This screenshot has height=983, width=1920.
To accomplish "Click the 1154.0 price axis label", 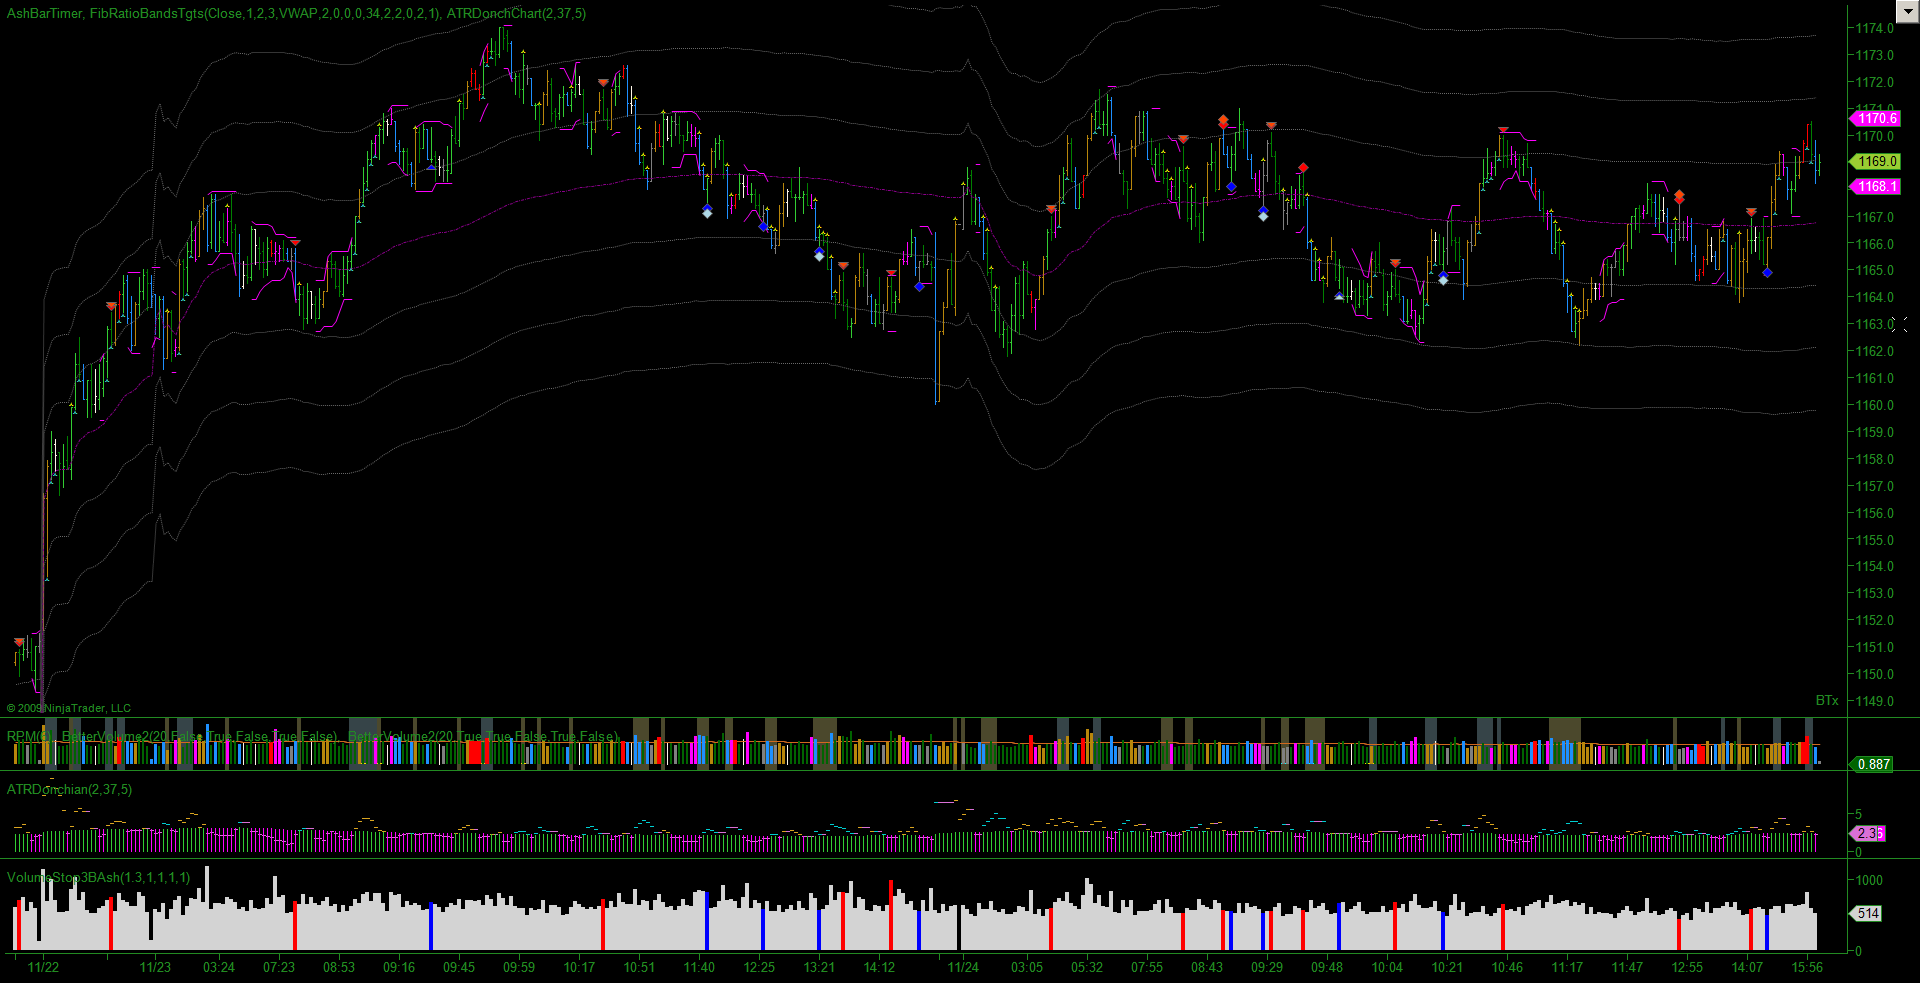I will pos(1875,566).
